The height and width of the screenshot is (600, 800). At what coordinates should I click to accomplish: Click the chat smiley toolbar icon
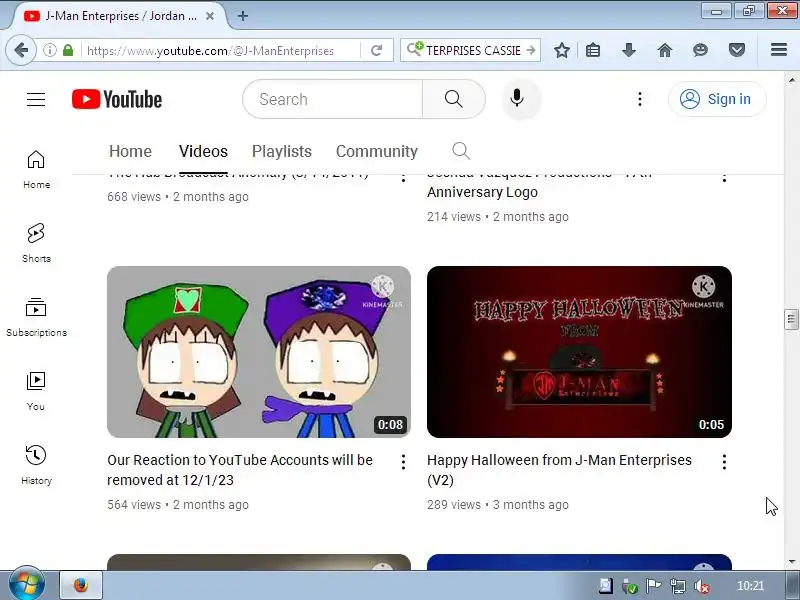701,50
